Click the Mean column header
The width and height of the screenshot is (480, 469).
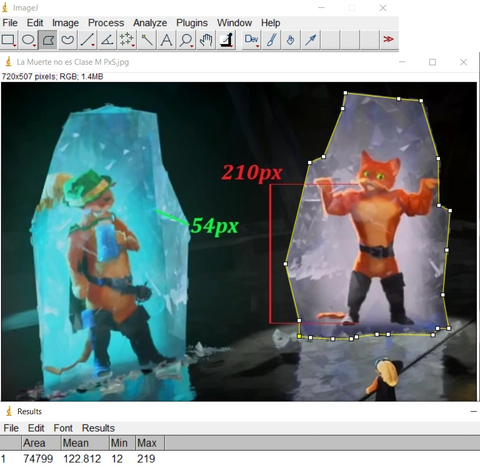pyautogui.click(x=85, y=443)
